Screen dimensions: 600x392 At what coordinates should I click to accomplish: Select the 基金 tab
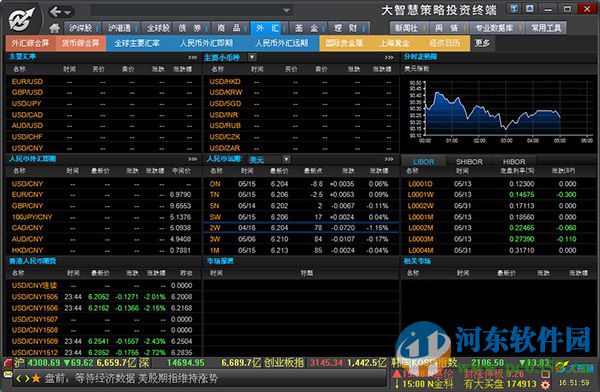click(307, 28)
